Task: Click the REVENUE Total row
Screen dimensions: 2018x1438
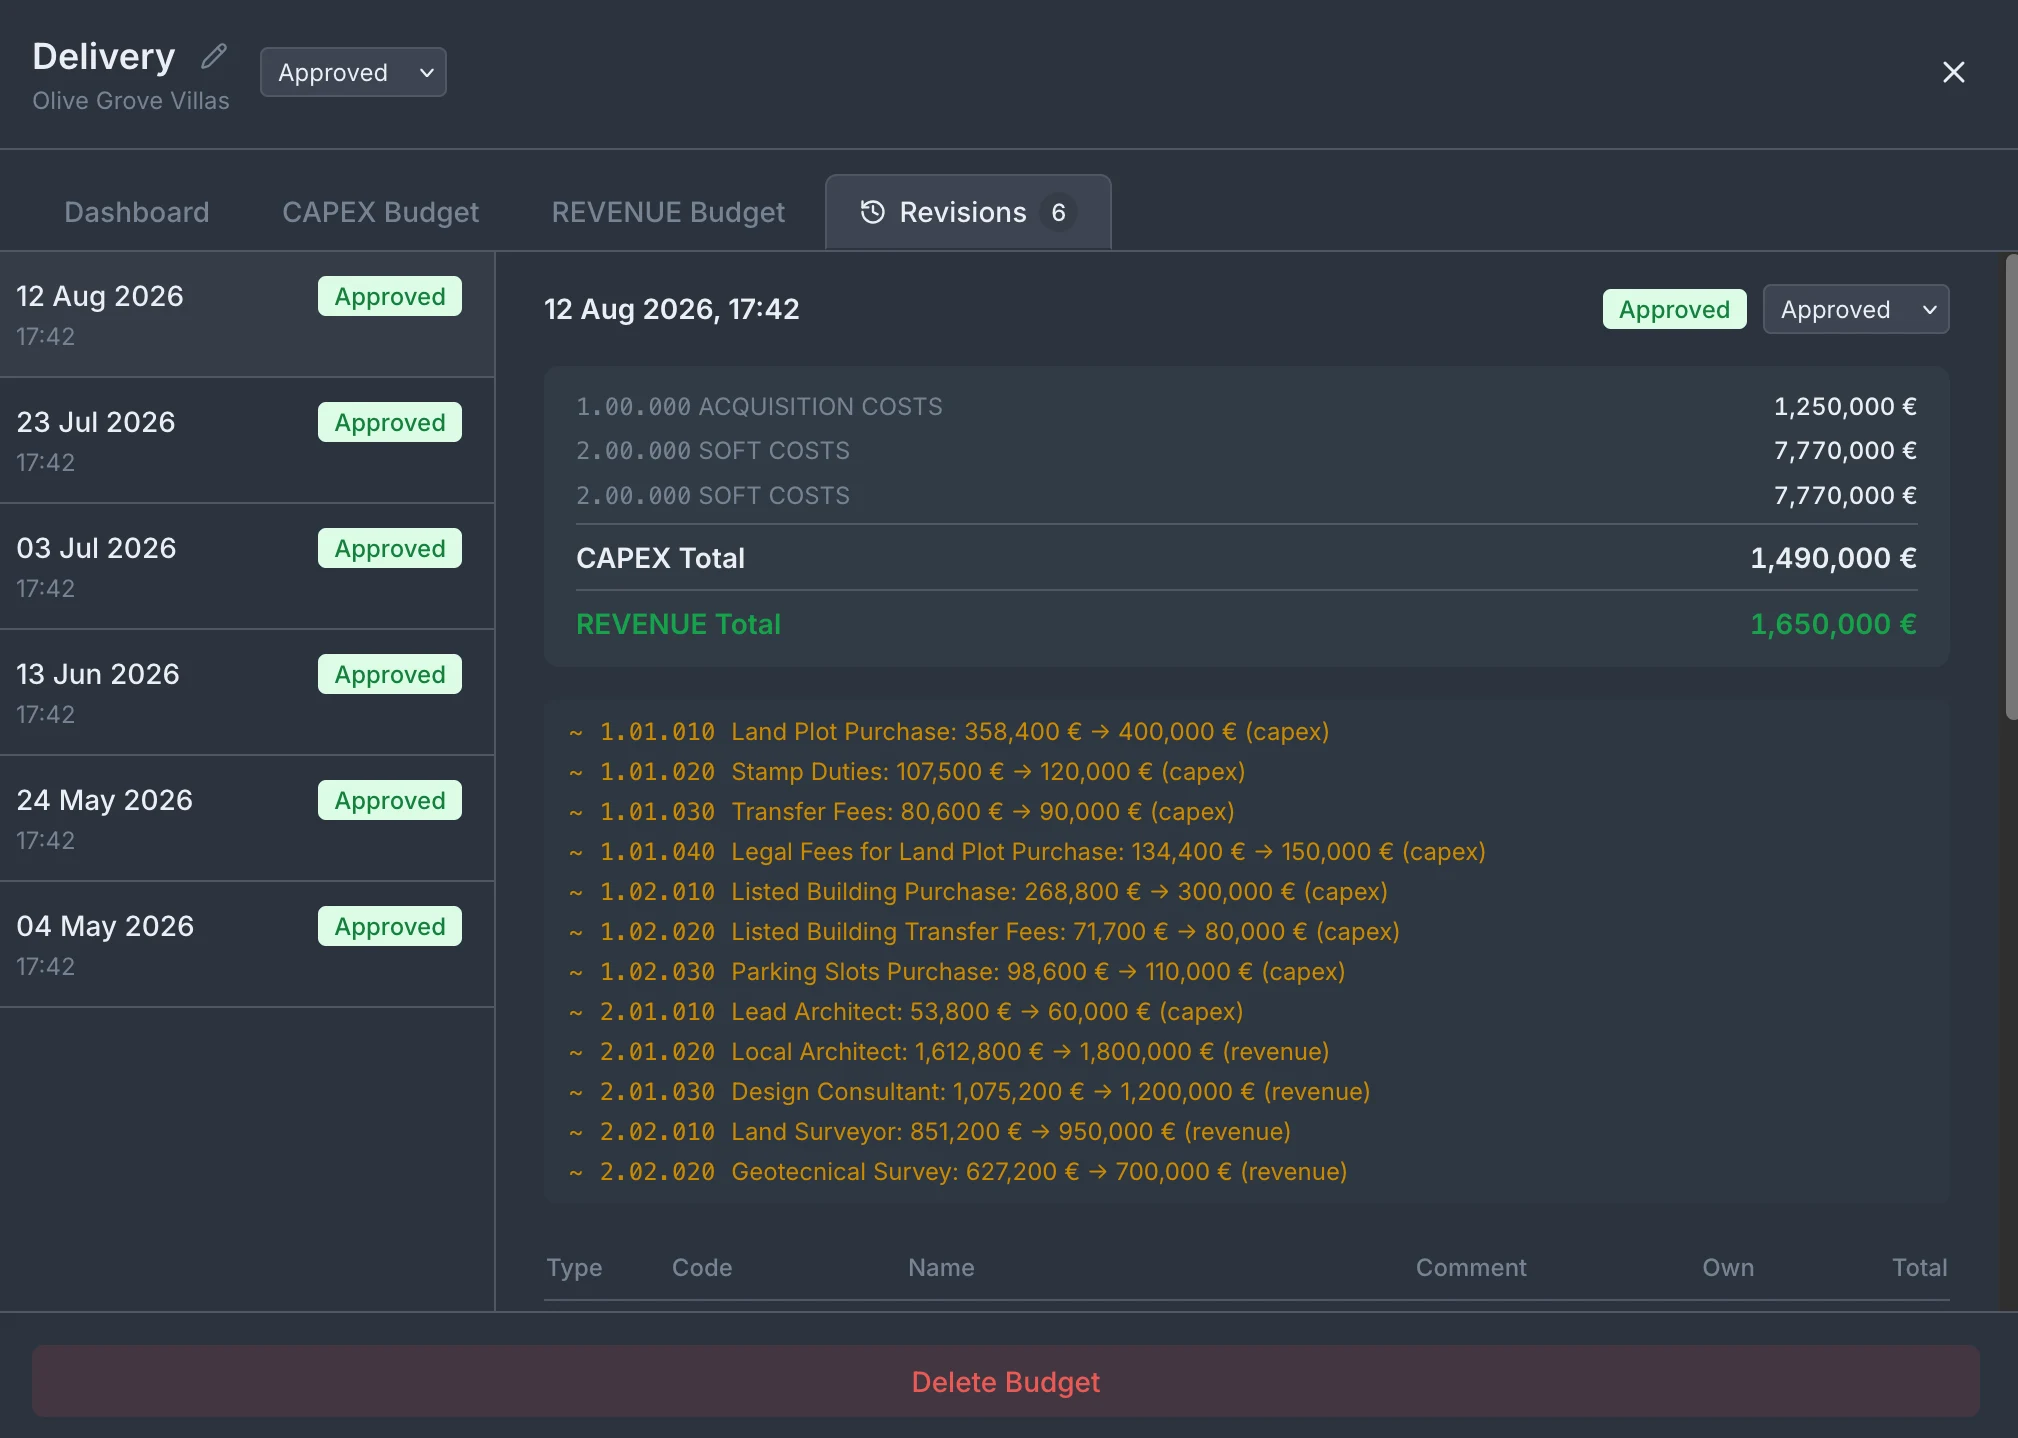Action: 1246,624
